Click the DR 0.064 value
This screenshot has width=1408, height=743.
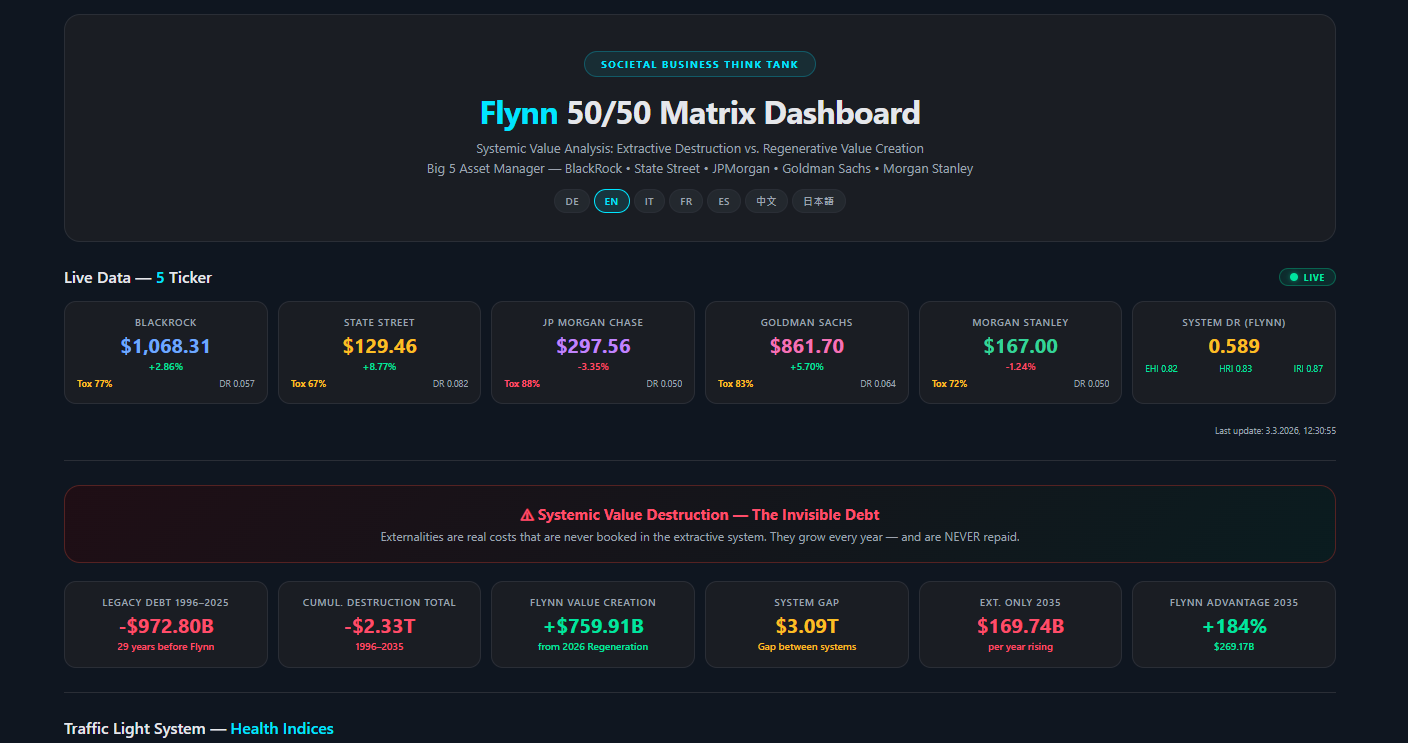878,384
